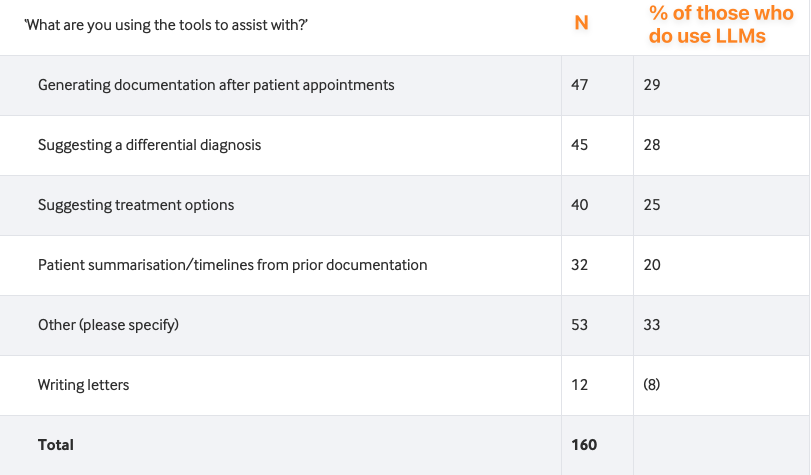This screenshot has height=475, width=811.
Task: Click 'Suggesting treatment options' row label
Action: pos(136,205)
